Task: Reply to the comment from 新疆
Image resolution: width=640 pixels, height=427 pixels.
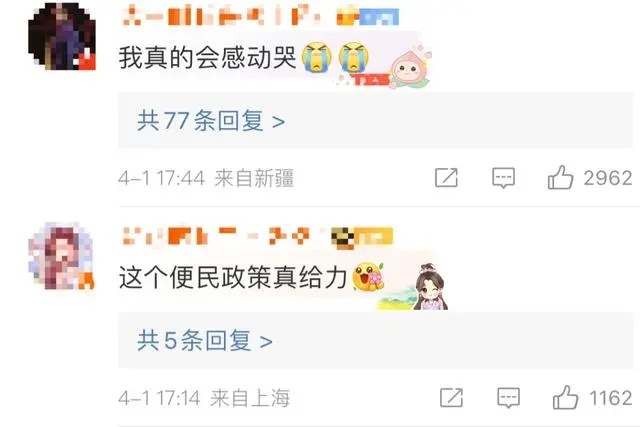Action: tap(503, 178)
